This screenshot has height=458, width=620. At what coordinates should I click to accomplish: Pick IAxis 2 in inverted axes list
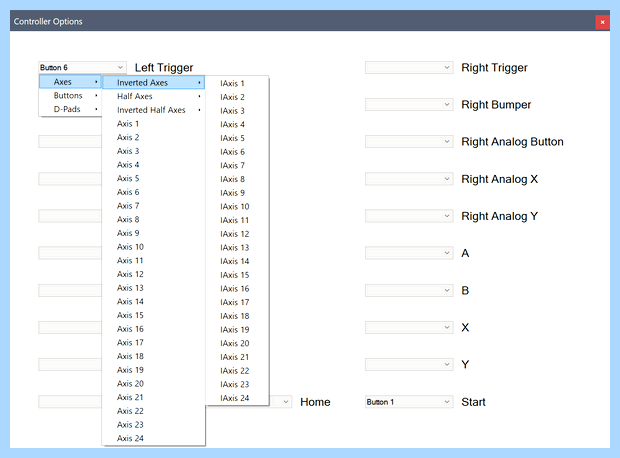tap(237, 97)
